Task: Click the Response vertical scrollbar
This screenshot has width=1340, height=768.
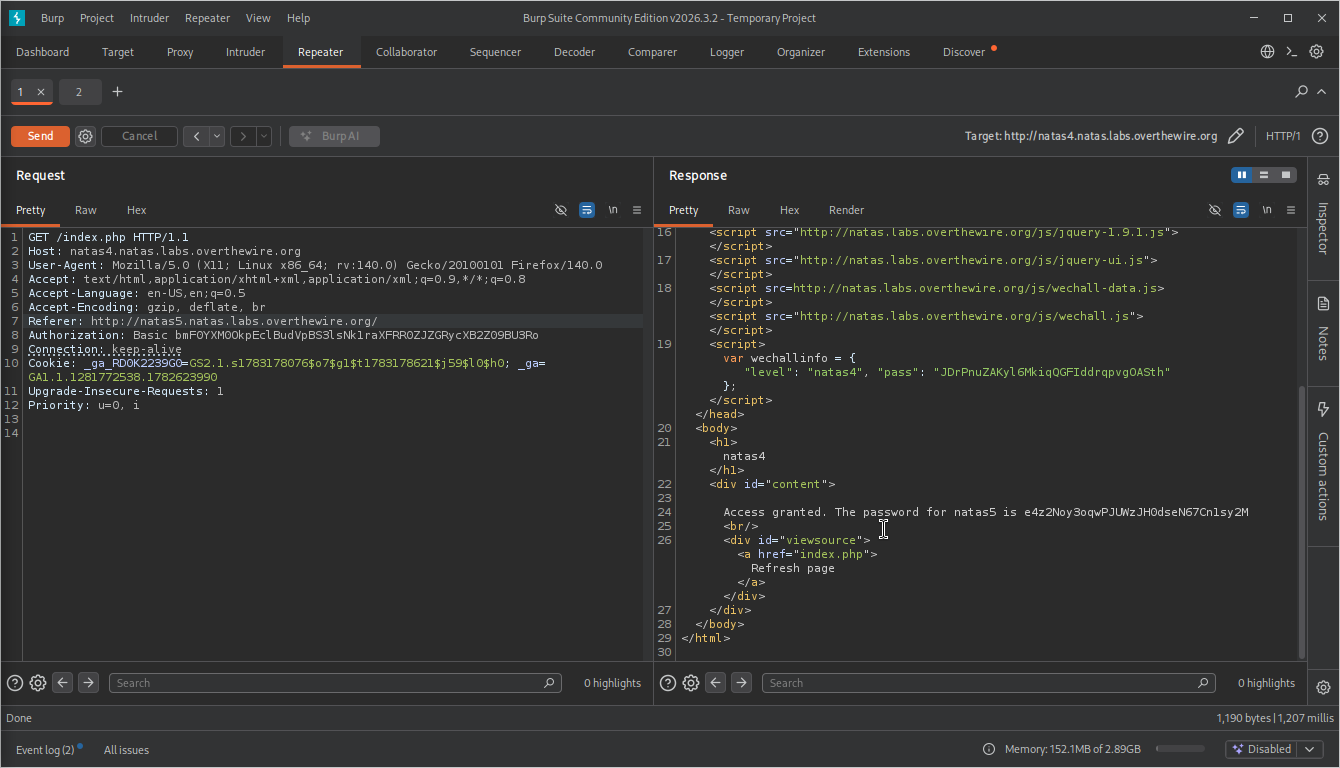Action: click(x=1301, y=520)
